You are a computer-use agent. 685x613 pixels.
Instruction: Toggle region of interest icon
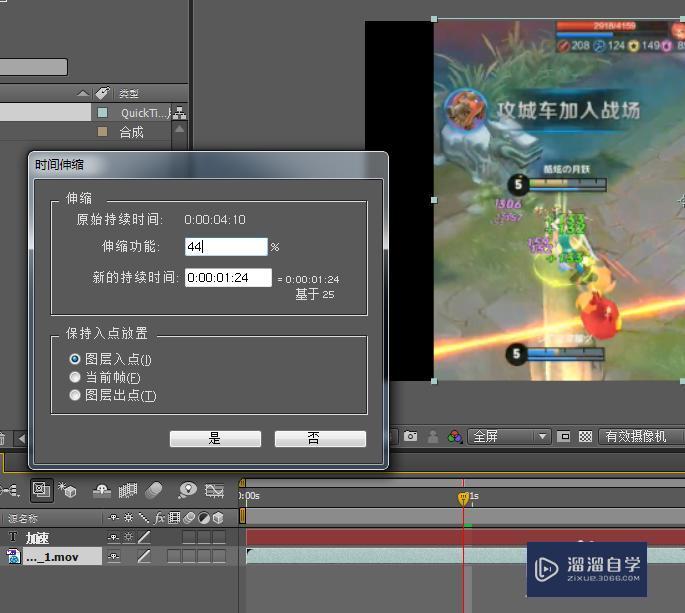564,436
